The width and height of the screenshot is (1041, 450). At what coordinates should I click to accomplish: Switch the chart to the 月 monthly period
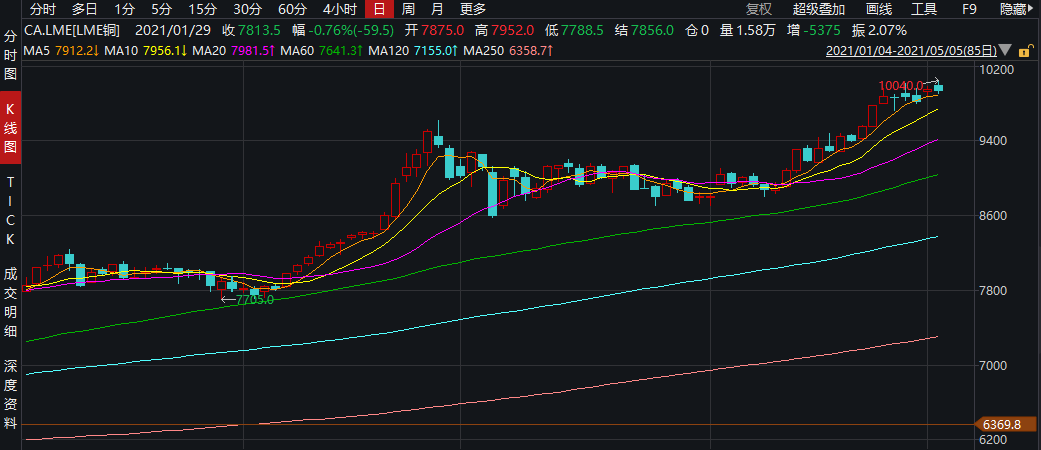[x=437, y=9]
